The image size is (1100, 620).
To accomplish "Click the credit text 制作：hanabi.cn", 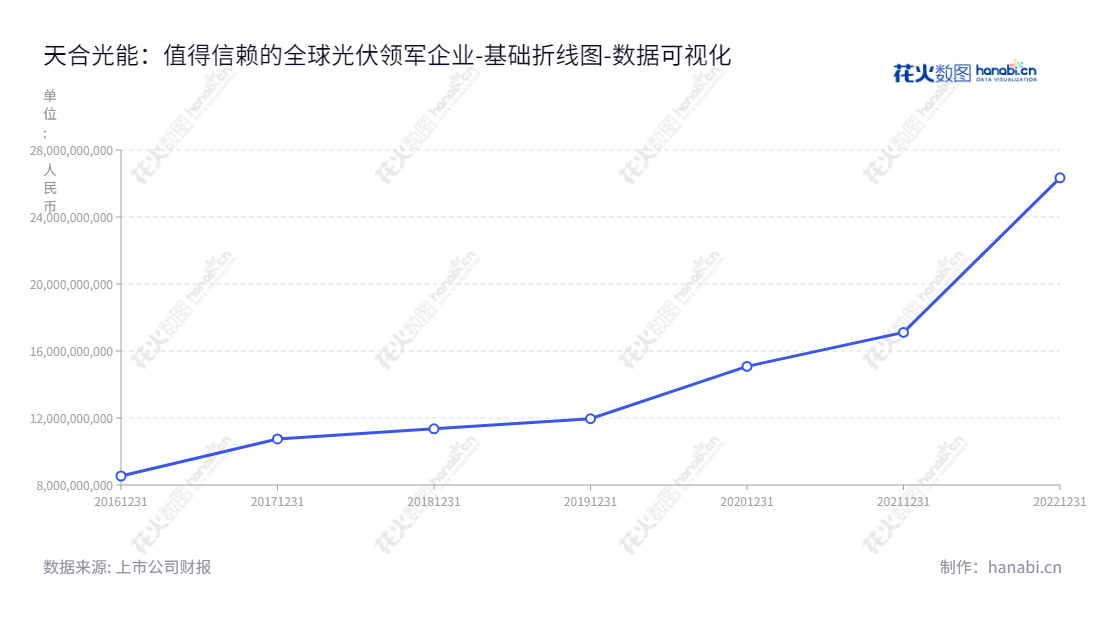I will click(1000, 567).
